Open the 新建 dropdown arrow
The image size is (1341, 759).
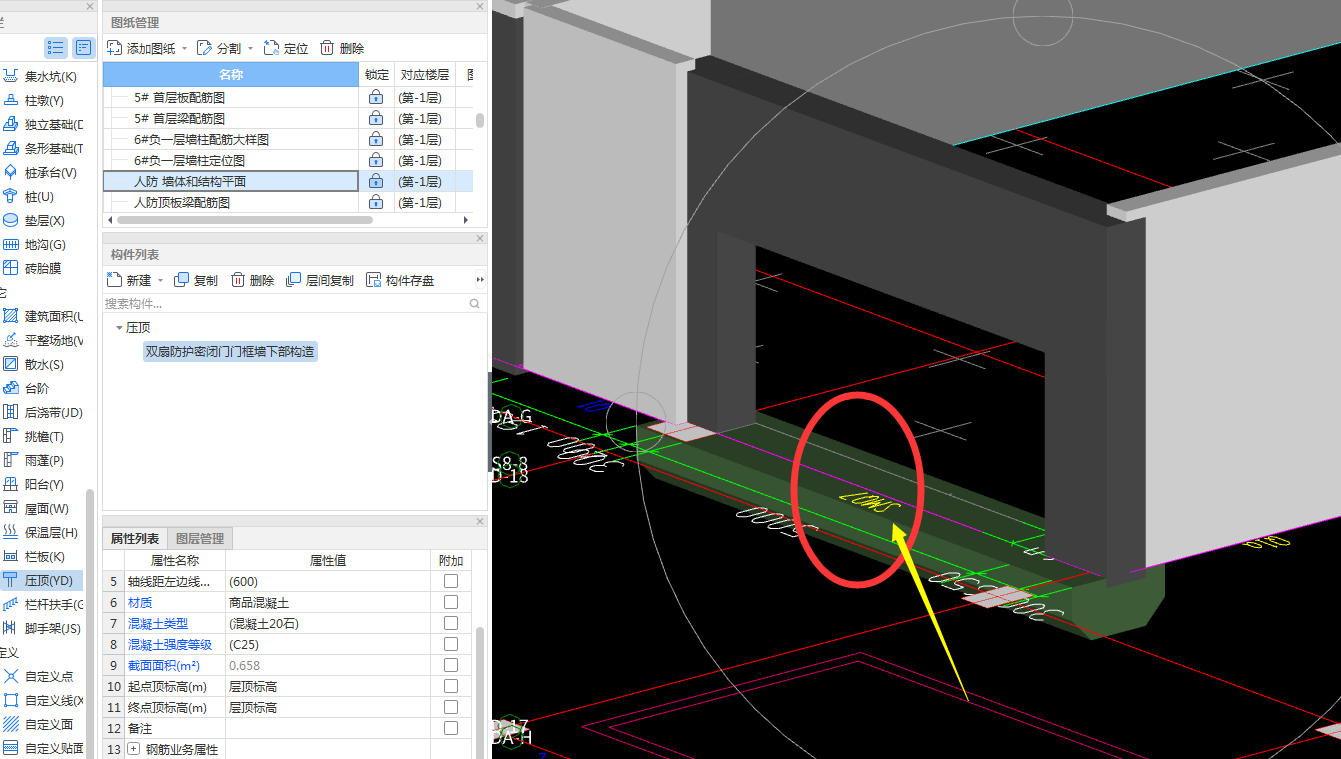160,280
